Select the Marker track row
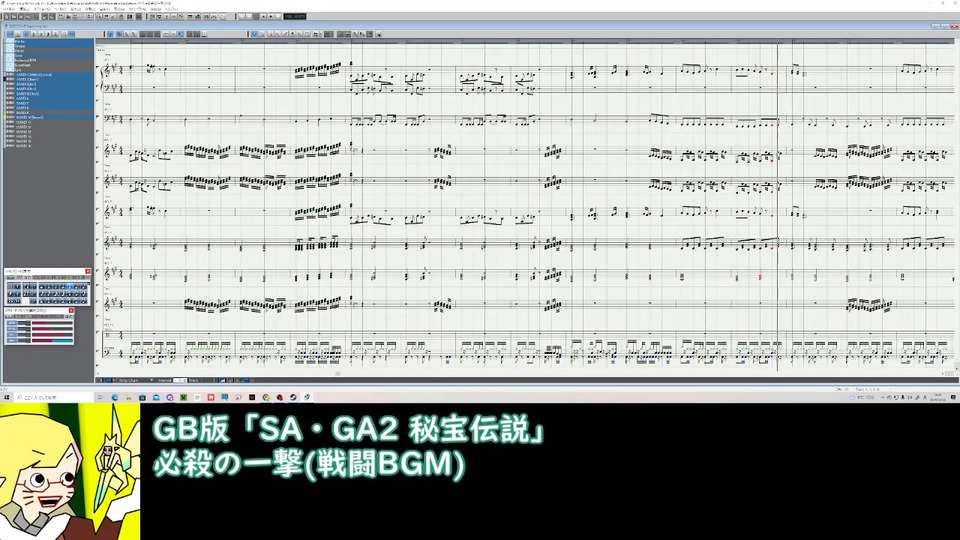Image resolution: width=960 pixels, height=540 pixels. tap(49, 42)
